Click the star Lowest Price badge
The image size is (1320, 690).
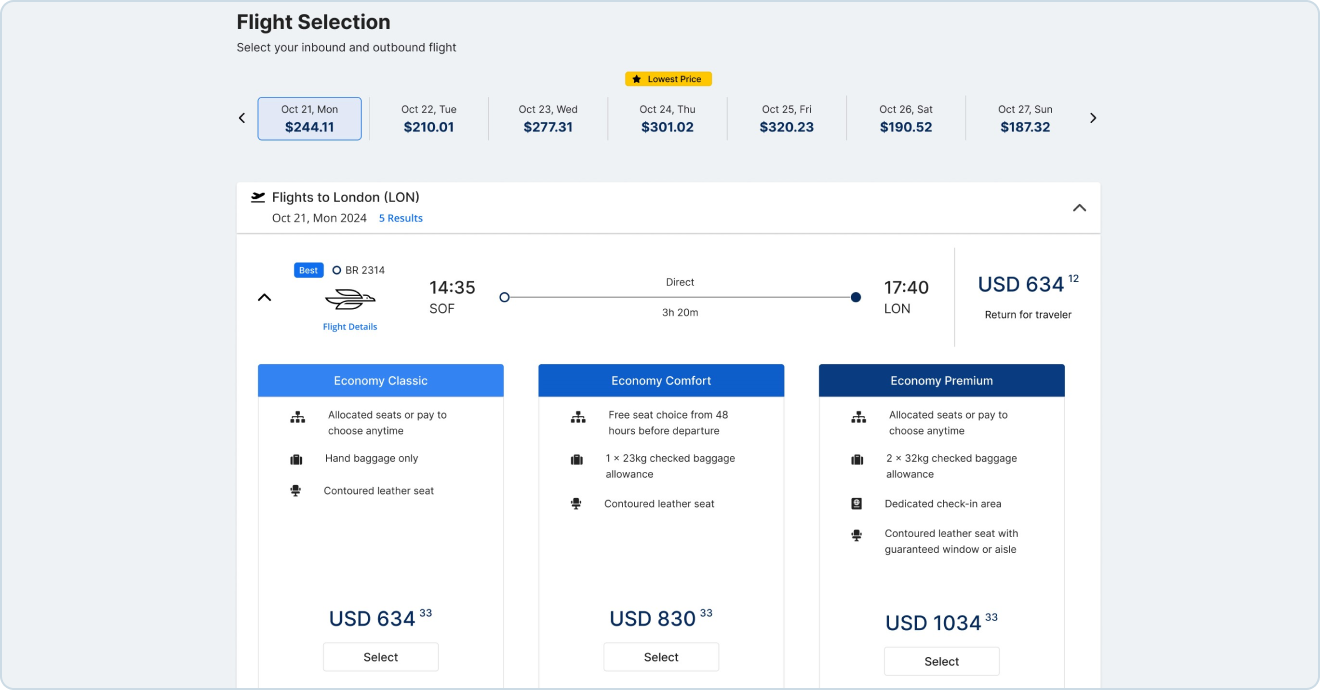click(668, 79)
